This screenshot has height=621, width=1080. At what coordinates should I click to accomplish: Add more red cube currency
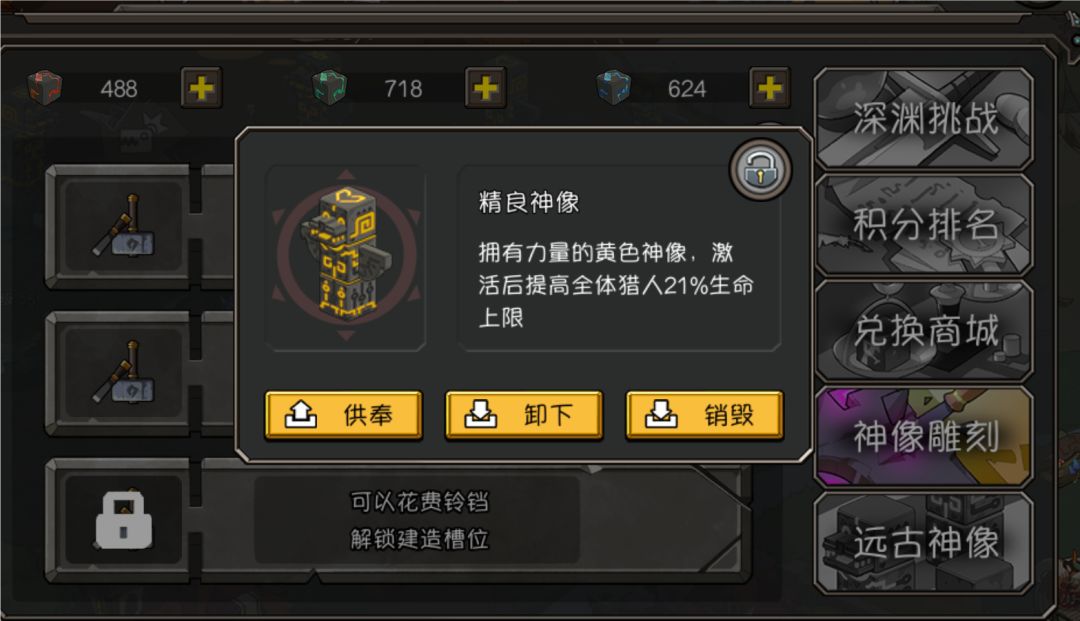coord(201,88)
